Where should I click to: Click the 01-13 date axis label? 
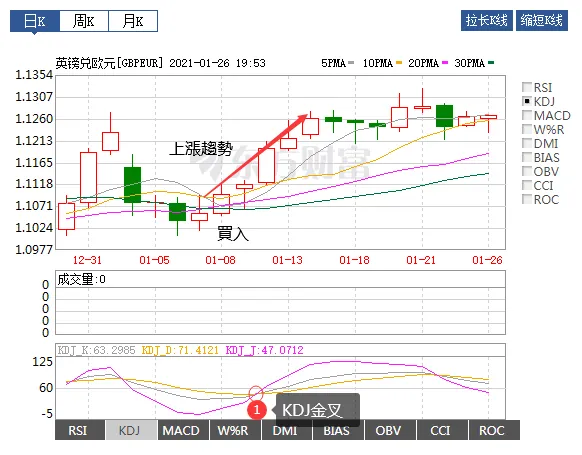pos(287,260)
